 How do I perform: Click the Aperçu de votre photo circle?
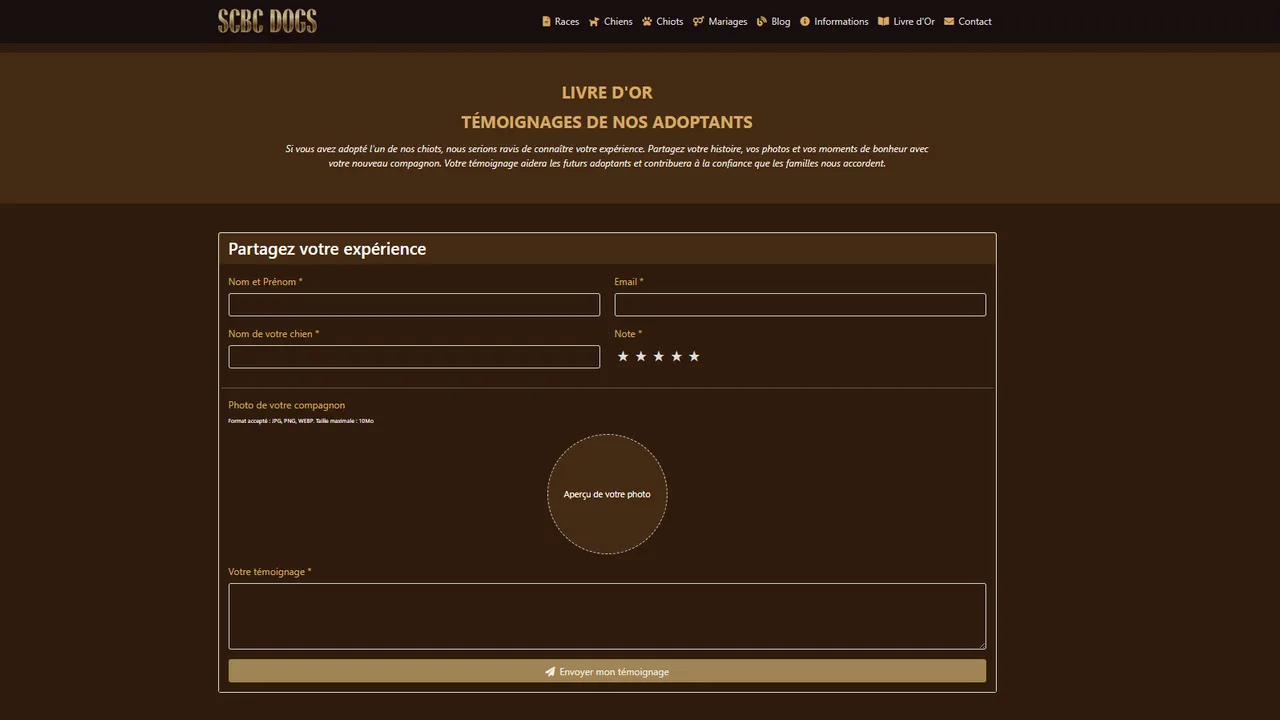click(x=607, y=494)
